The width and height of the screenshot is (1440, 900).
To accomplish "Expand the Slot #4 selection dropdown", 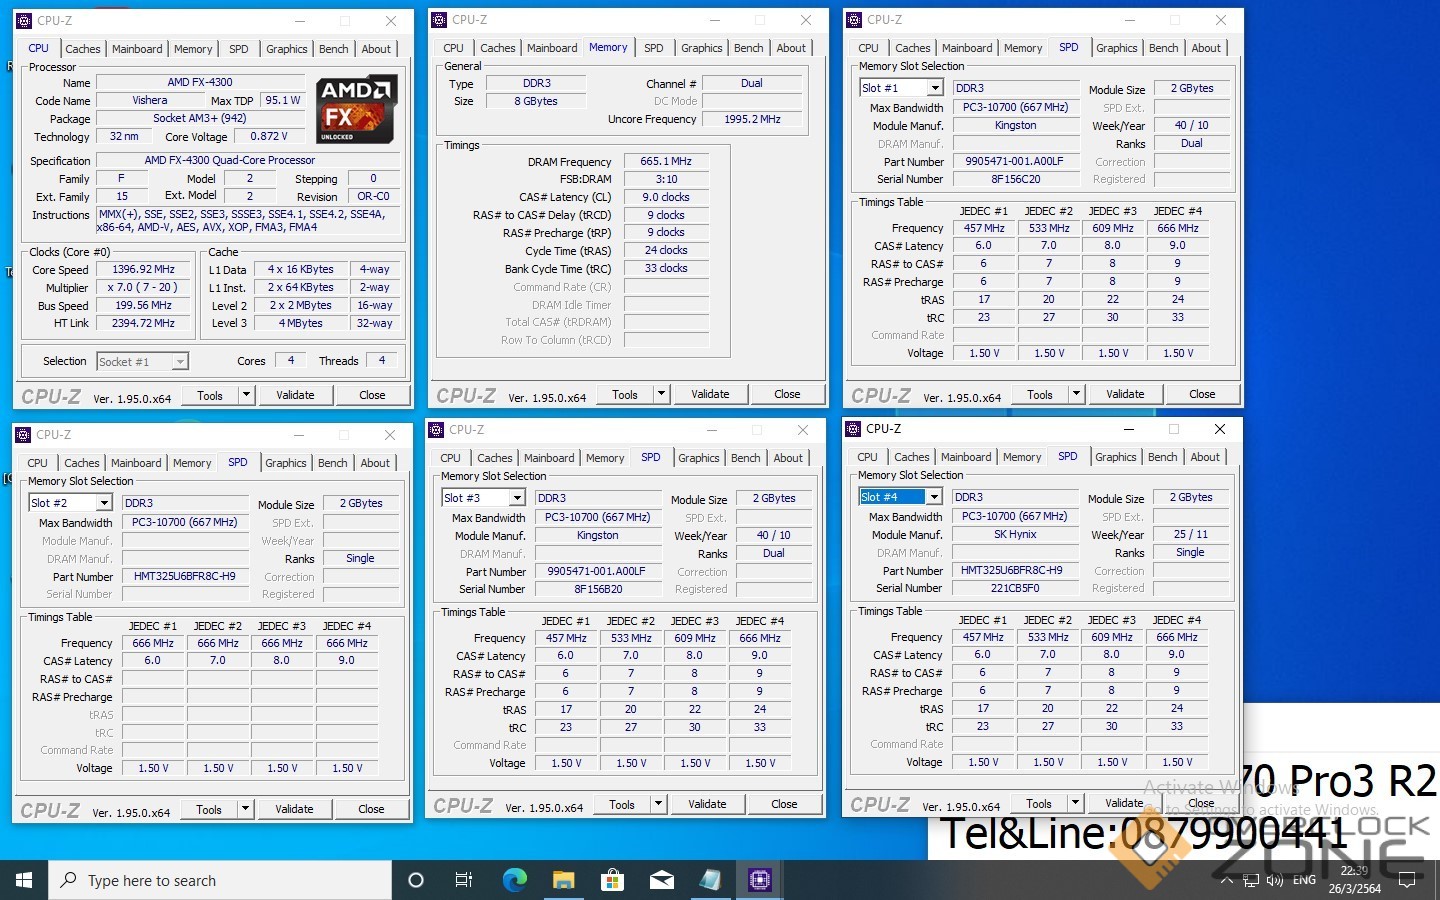I will [933, 497].
